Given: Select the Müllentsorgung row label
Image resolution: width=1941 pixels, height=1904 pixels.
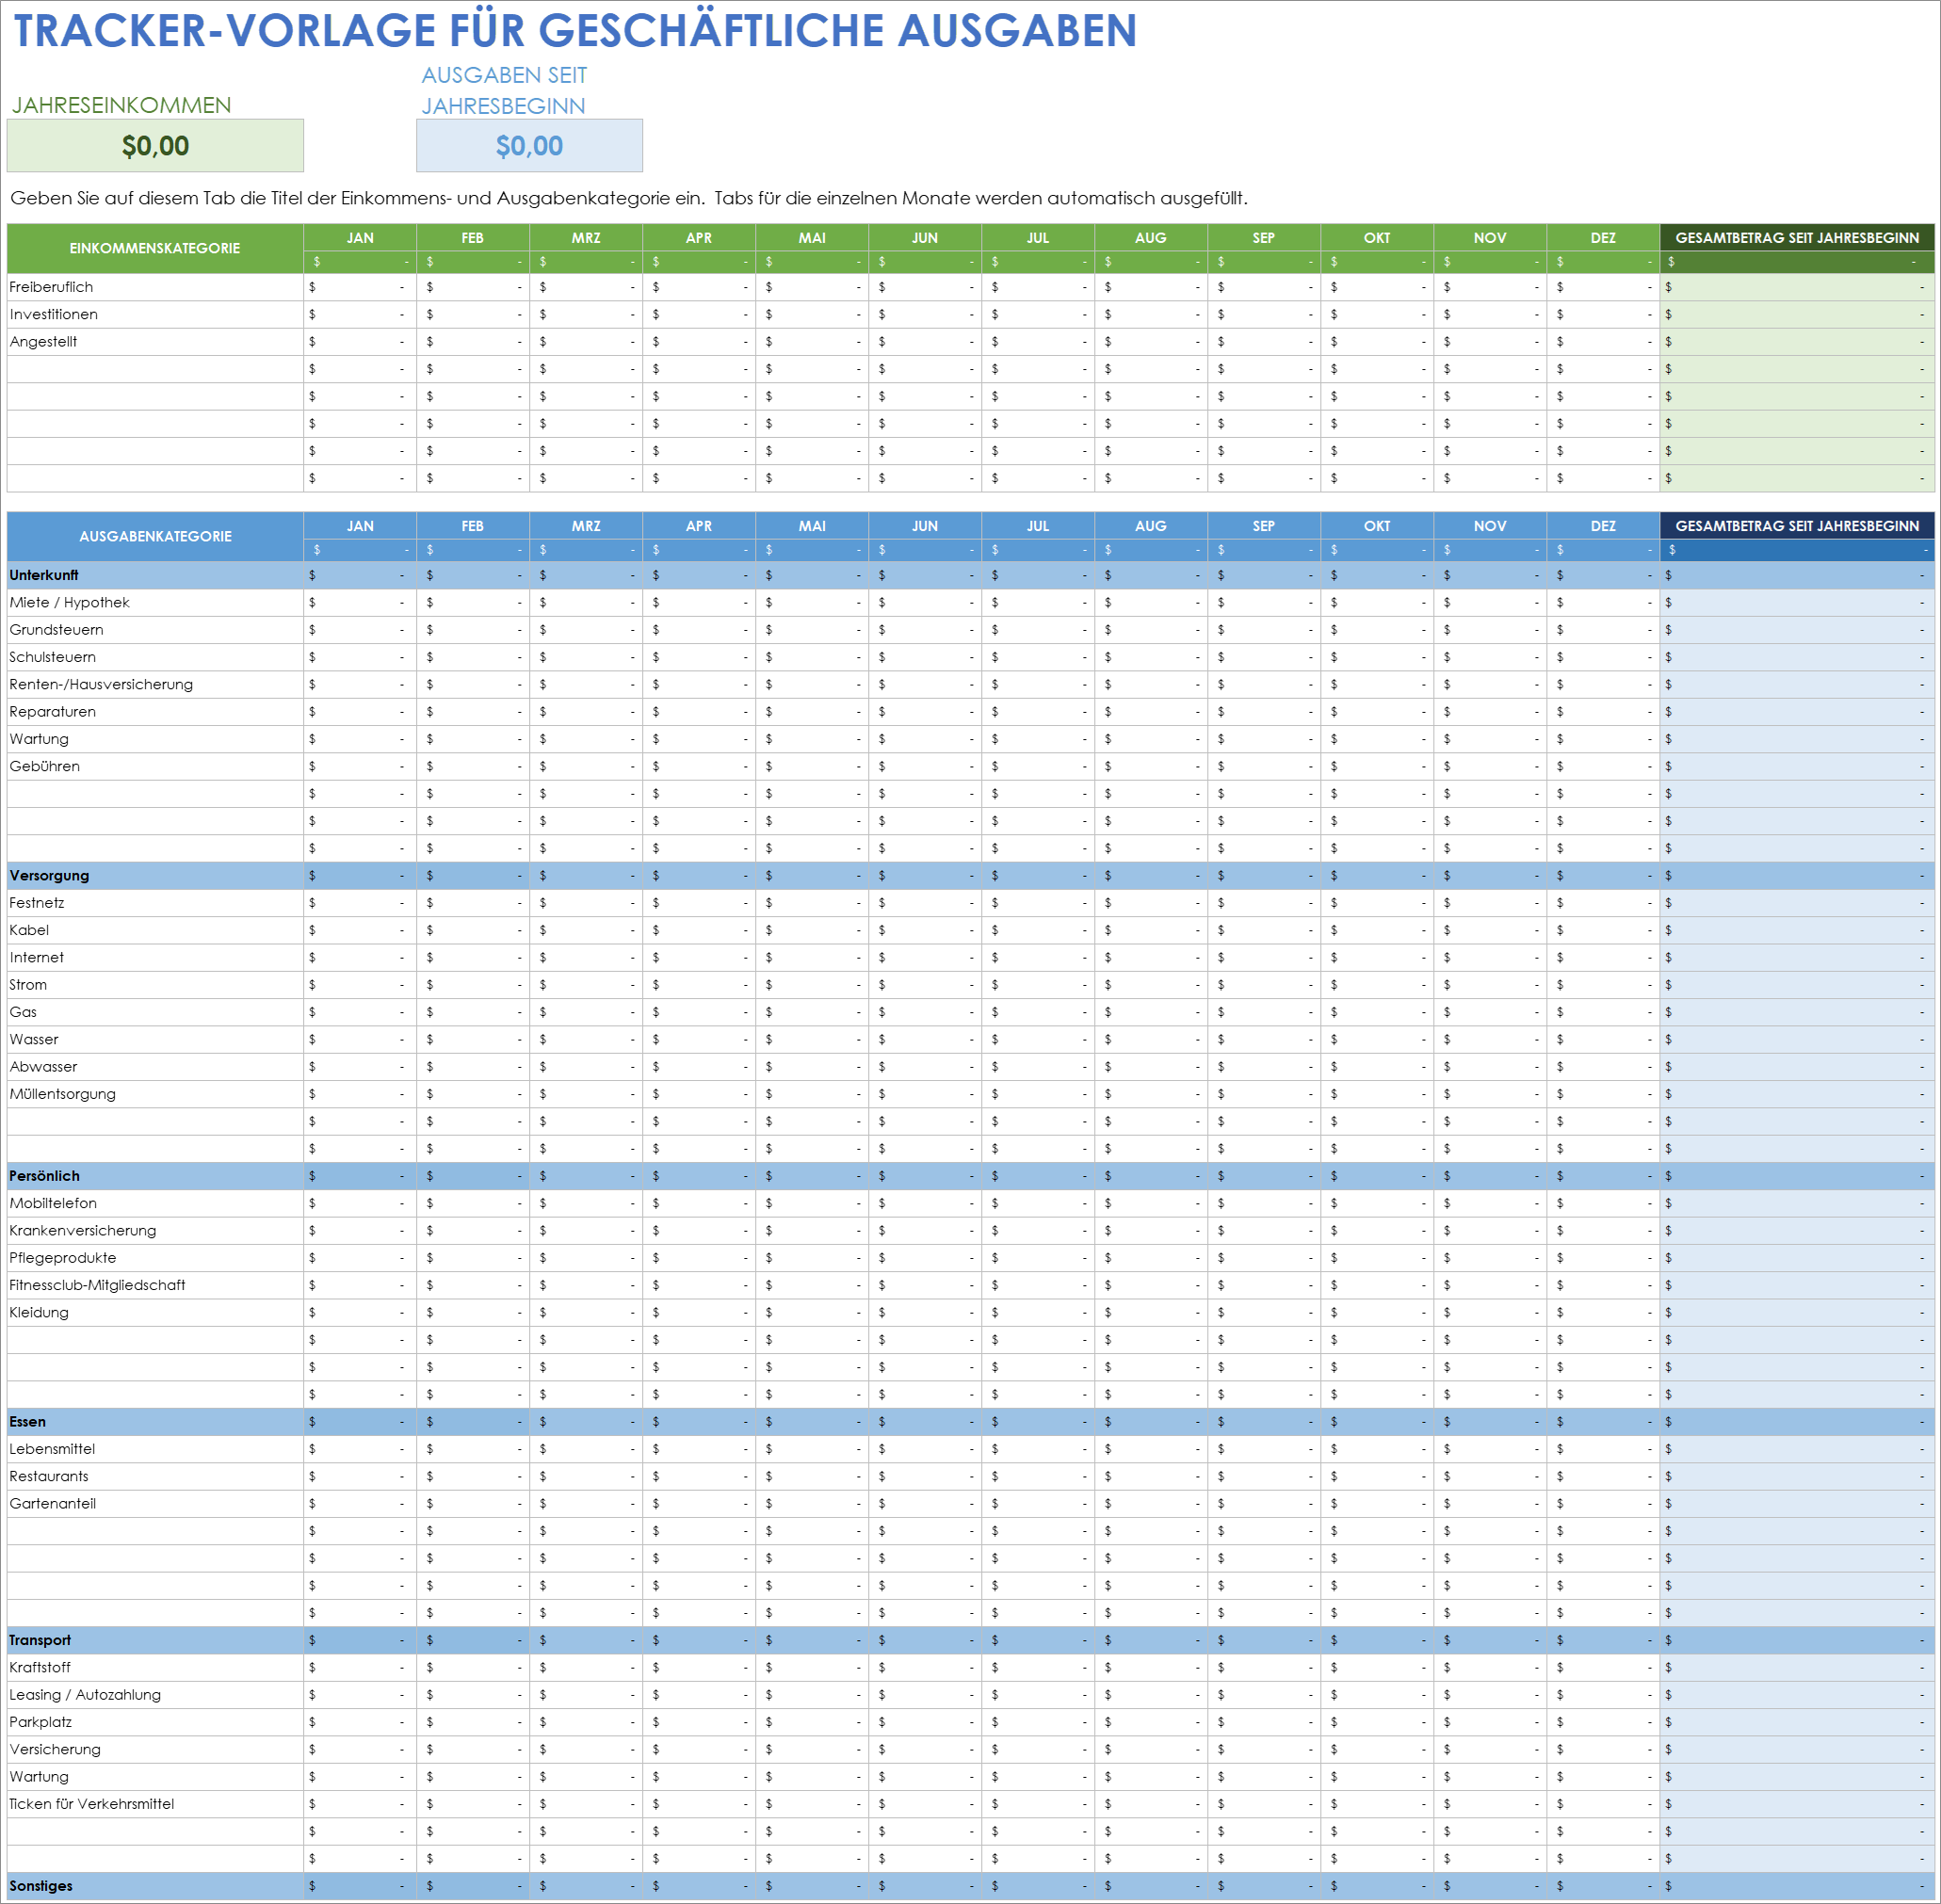Looking at the screenshot, I should pos(155,1094).
